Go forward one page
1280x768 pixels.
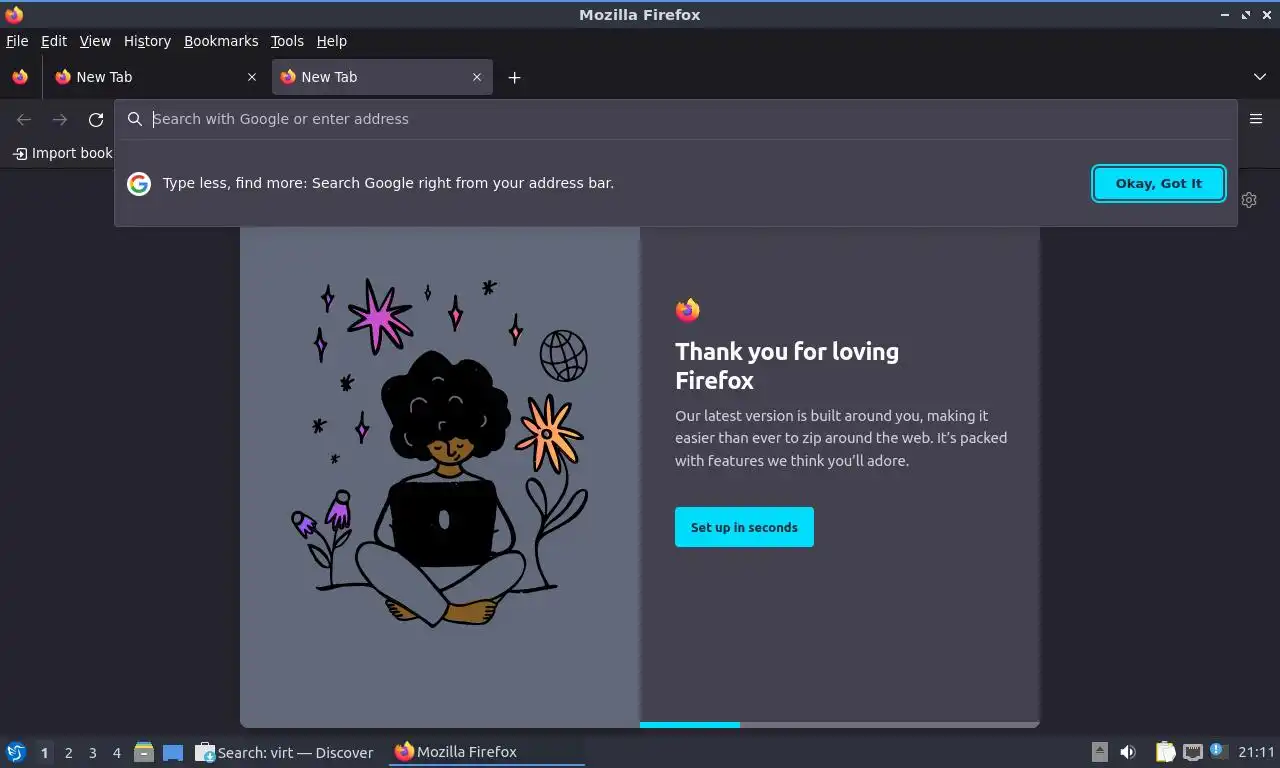click(60, 120)
